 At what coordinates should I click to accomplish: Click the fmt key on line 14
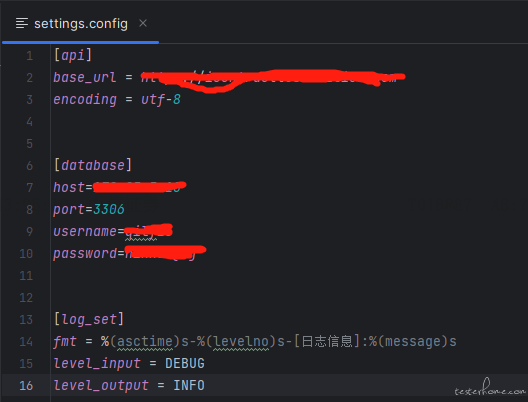[x=65, y=341]
